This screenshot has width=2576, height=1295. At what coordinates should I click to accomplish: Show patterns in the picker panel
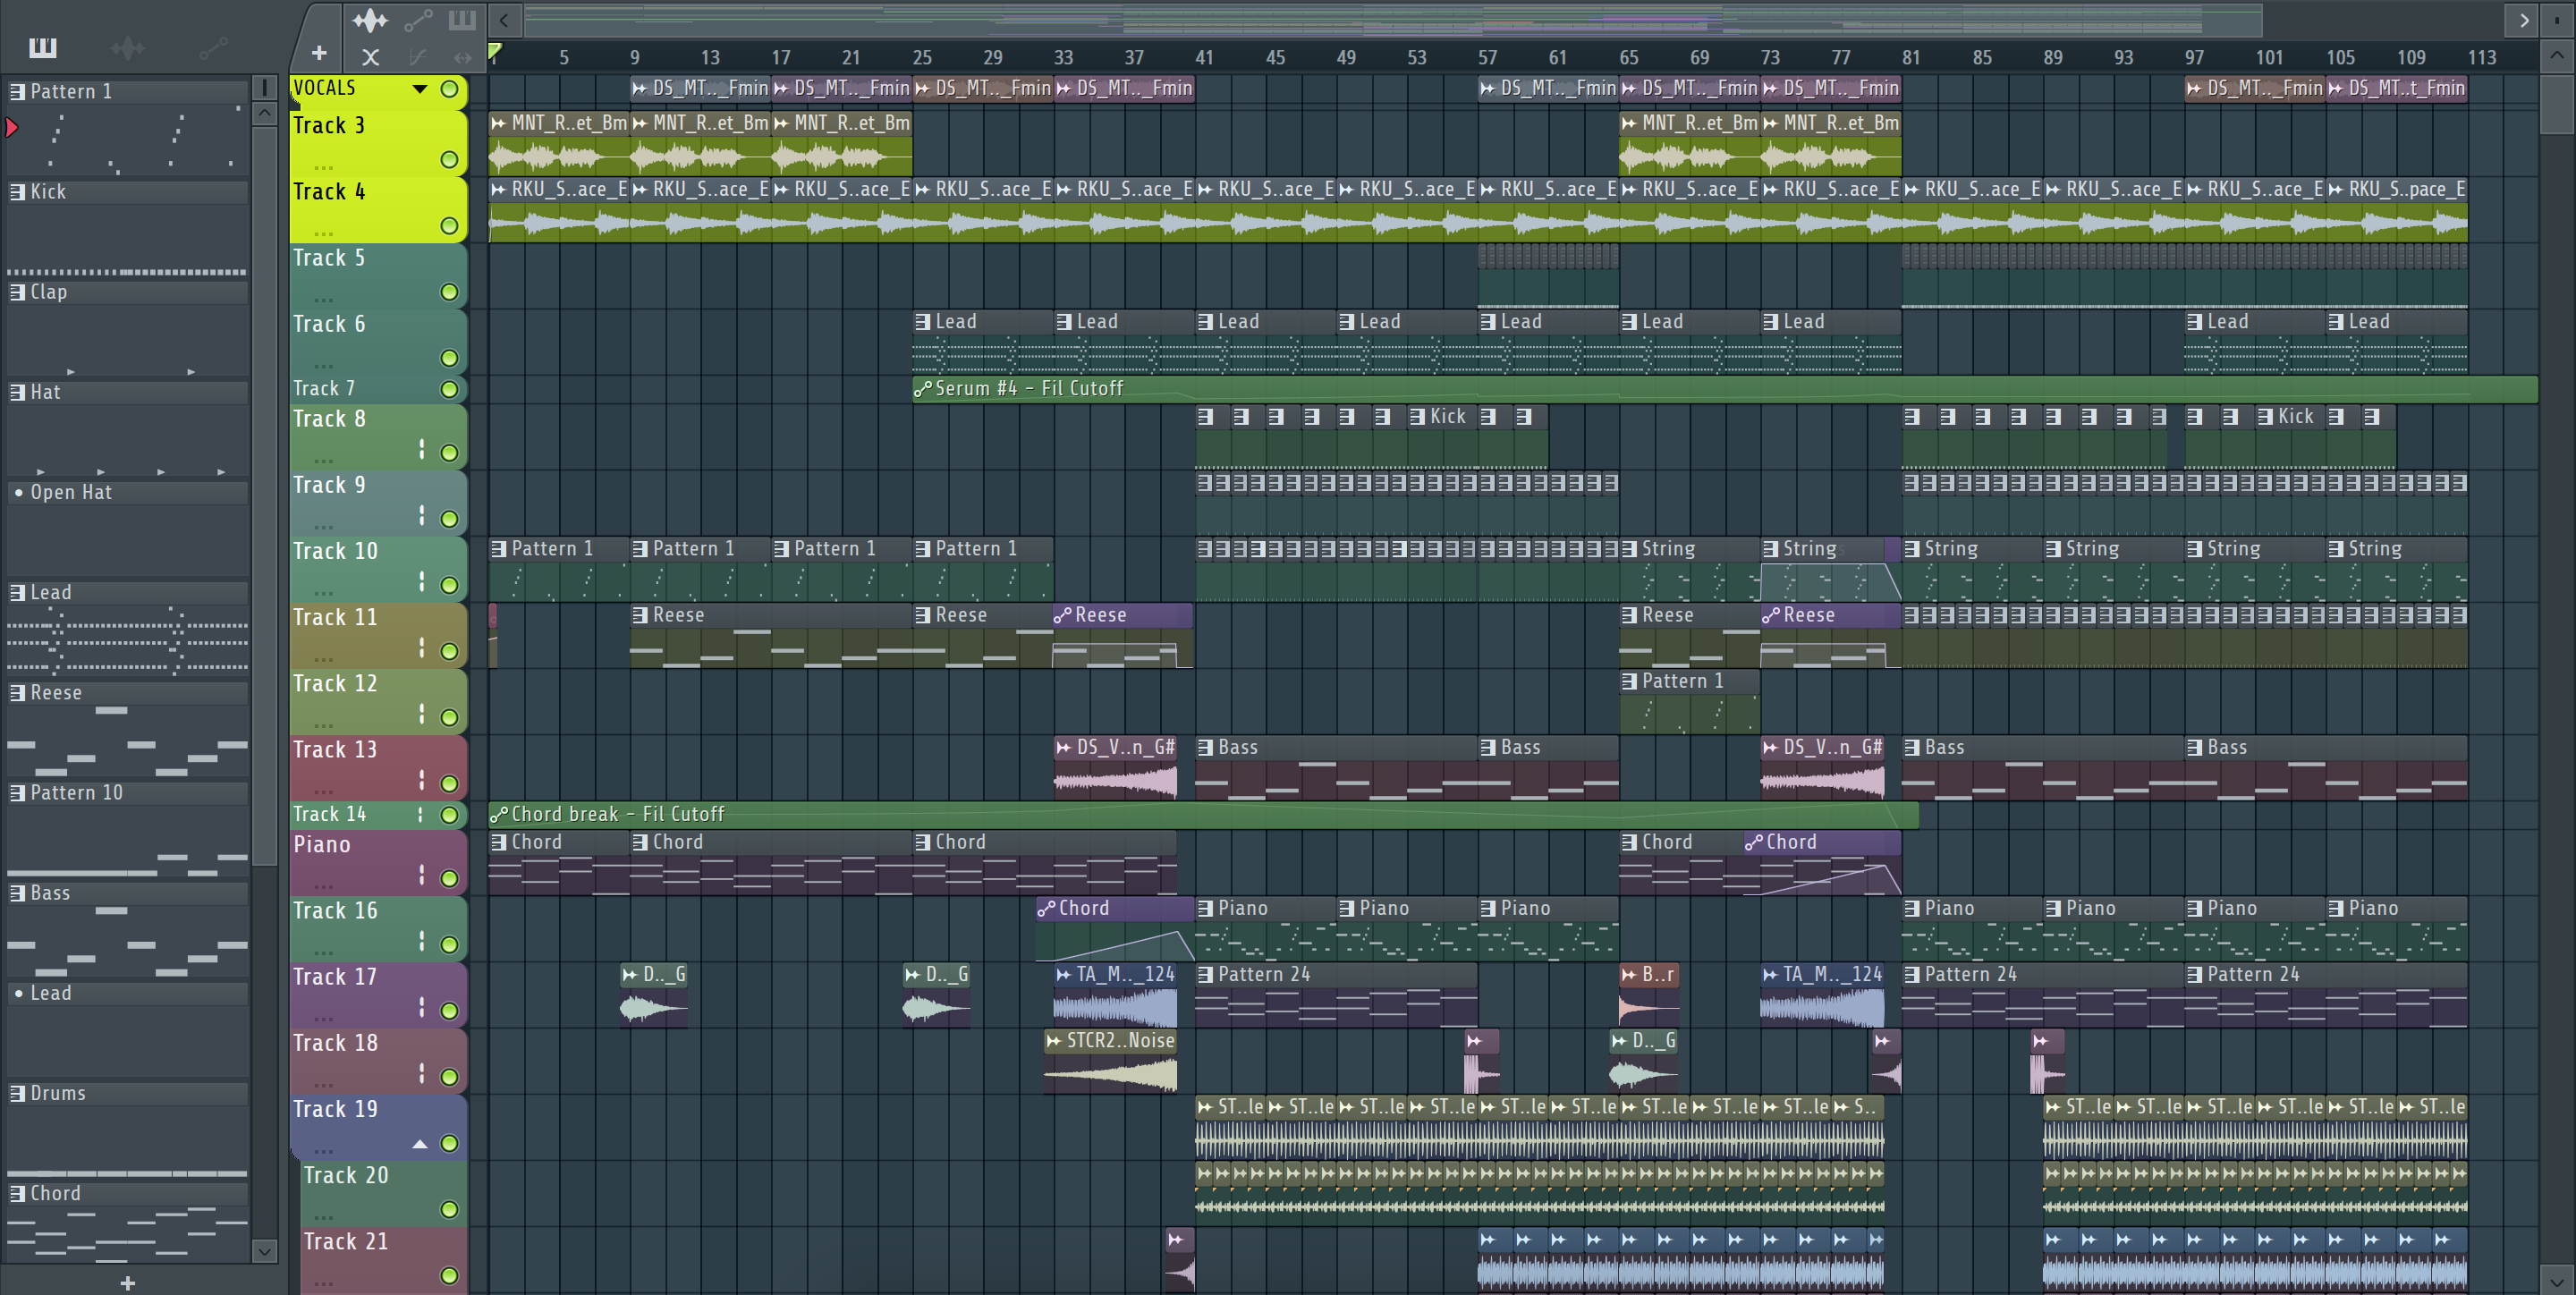tap(43, 47)
